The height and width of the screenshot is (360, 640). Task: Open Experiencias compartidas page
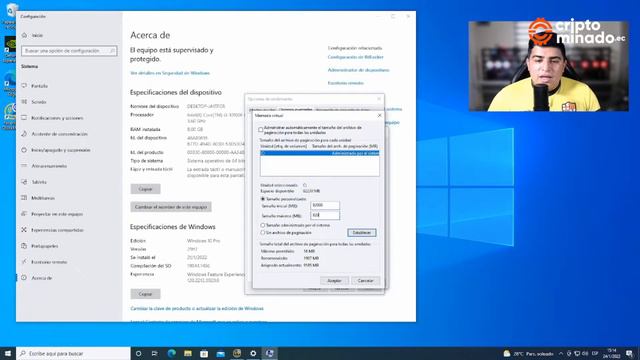tap(57, 230)
